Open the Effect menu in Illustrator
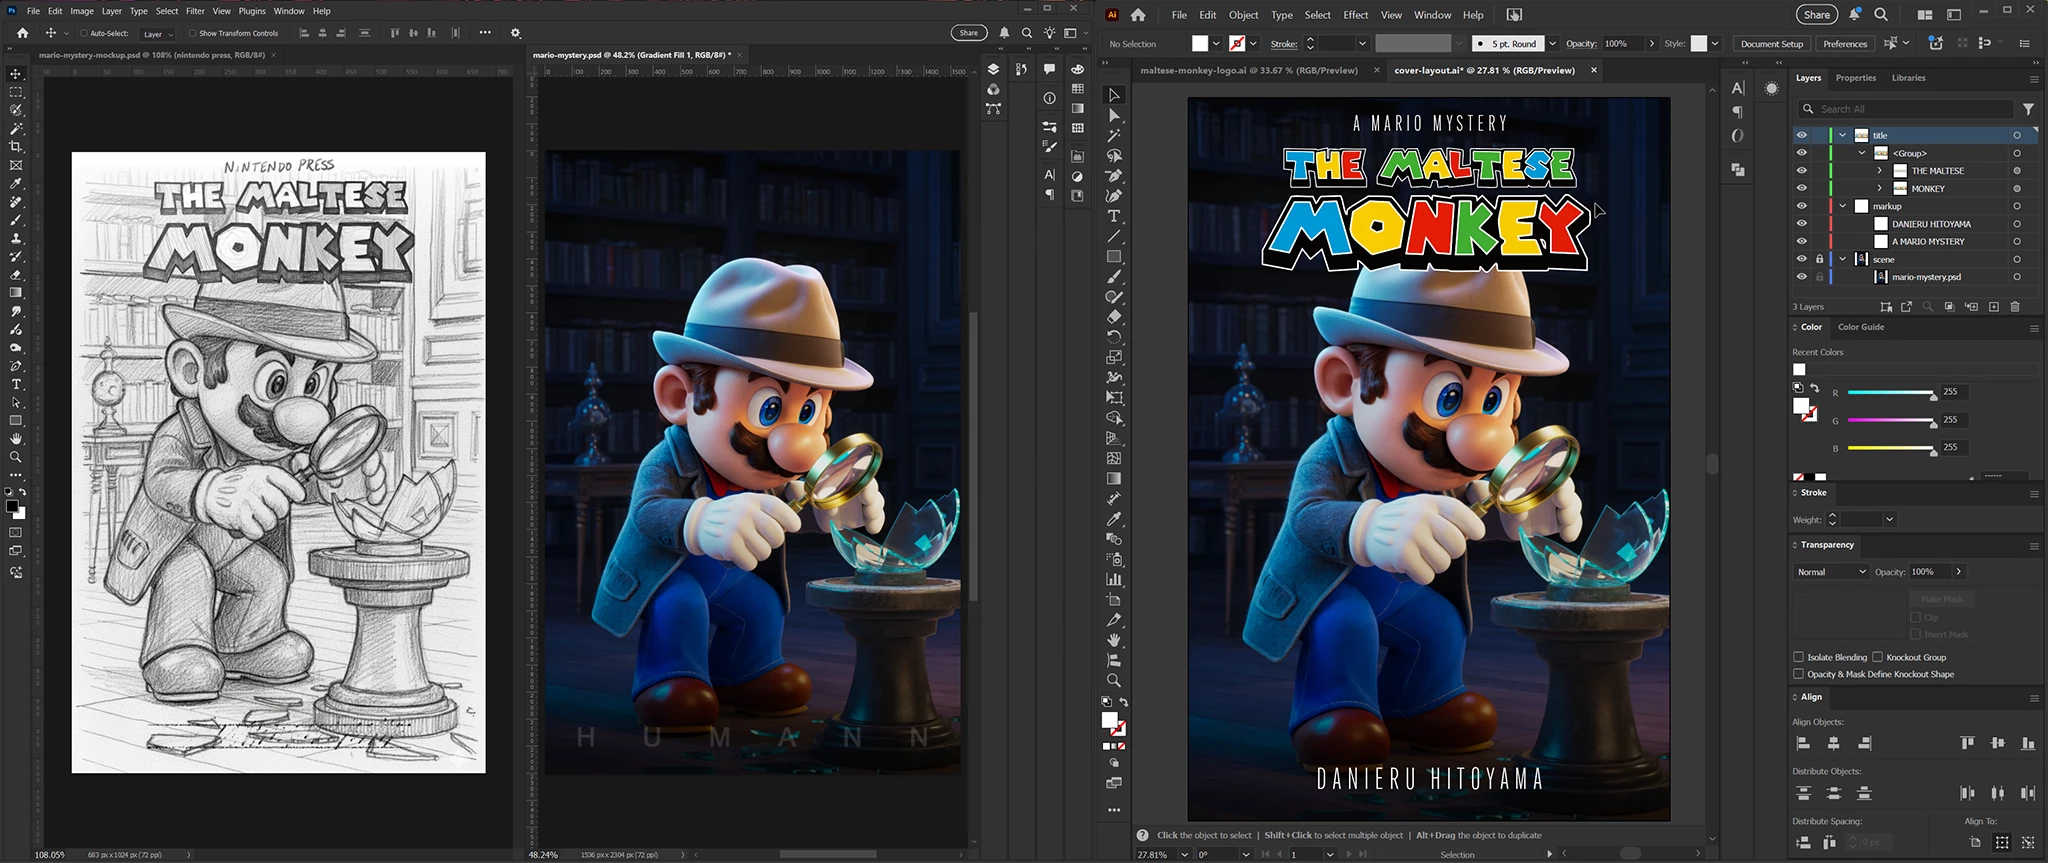The width and height of the screenshot is (2048, 863). pos(1355,15)
